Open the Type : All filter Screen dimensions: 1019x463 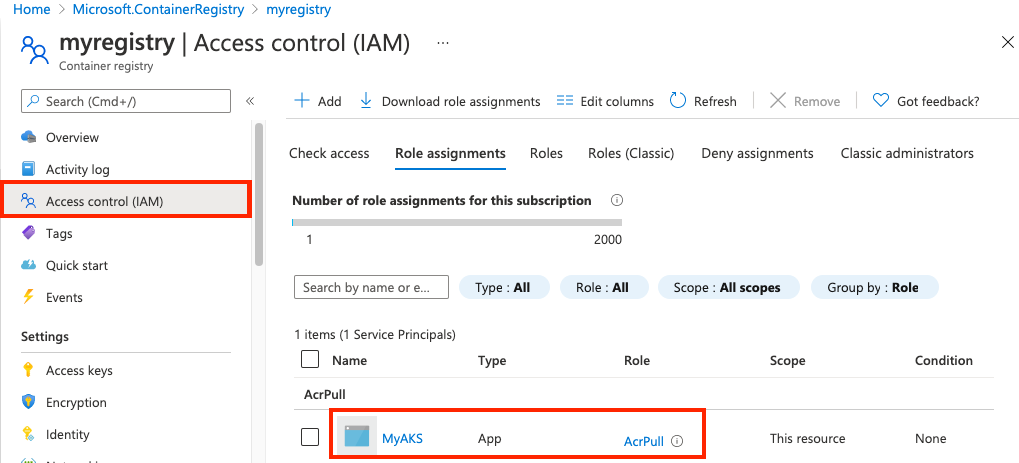(503, 287)
